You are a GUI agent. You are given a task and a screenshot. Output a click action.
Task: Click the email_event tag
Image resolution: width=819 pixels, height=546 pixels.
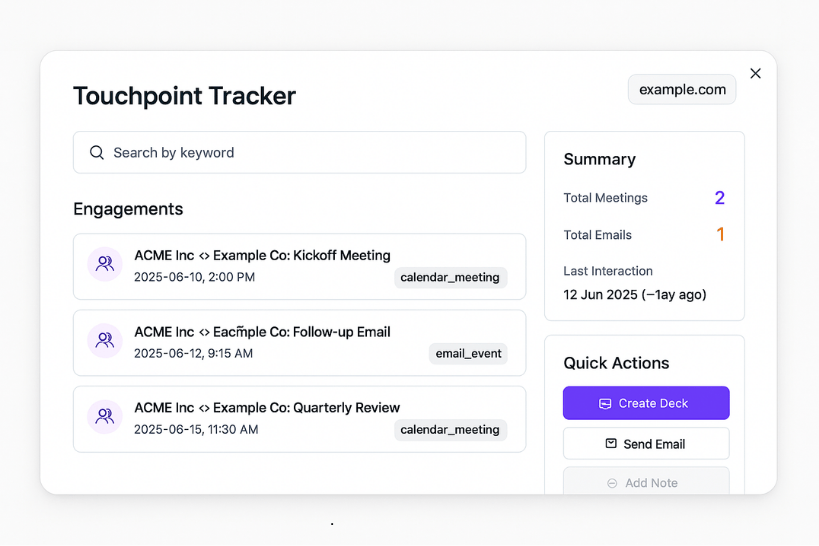(469, 354)
